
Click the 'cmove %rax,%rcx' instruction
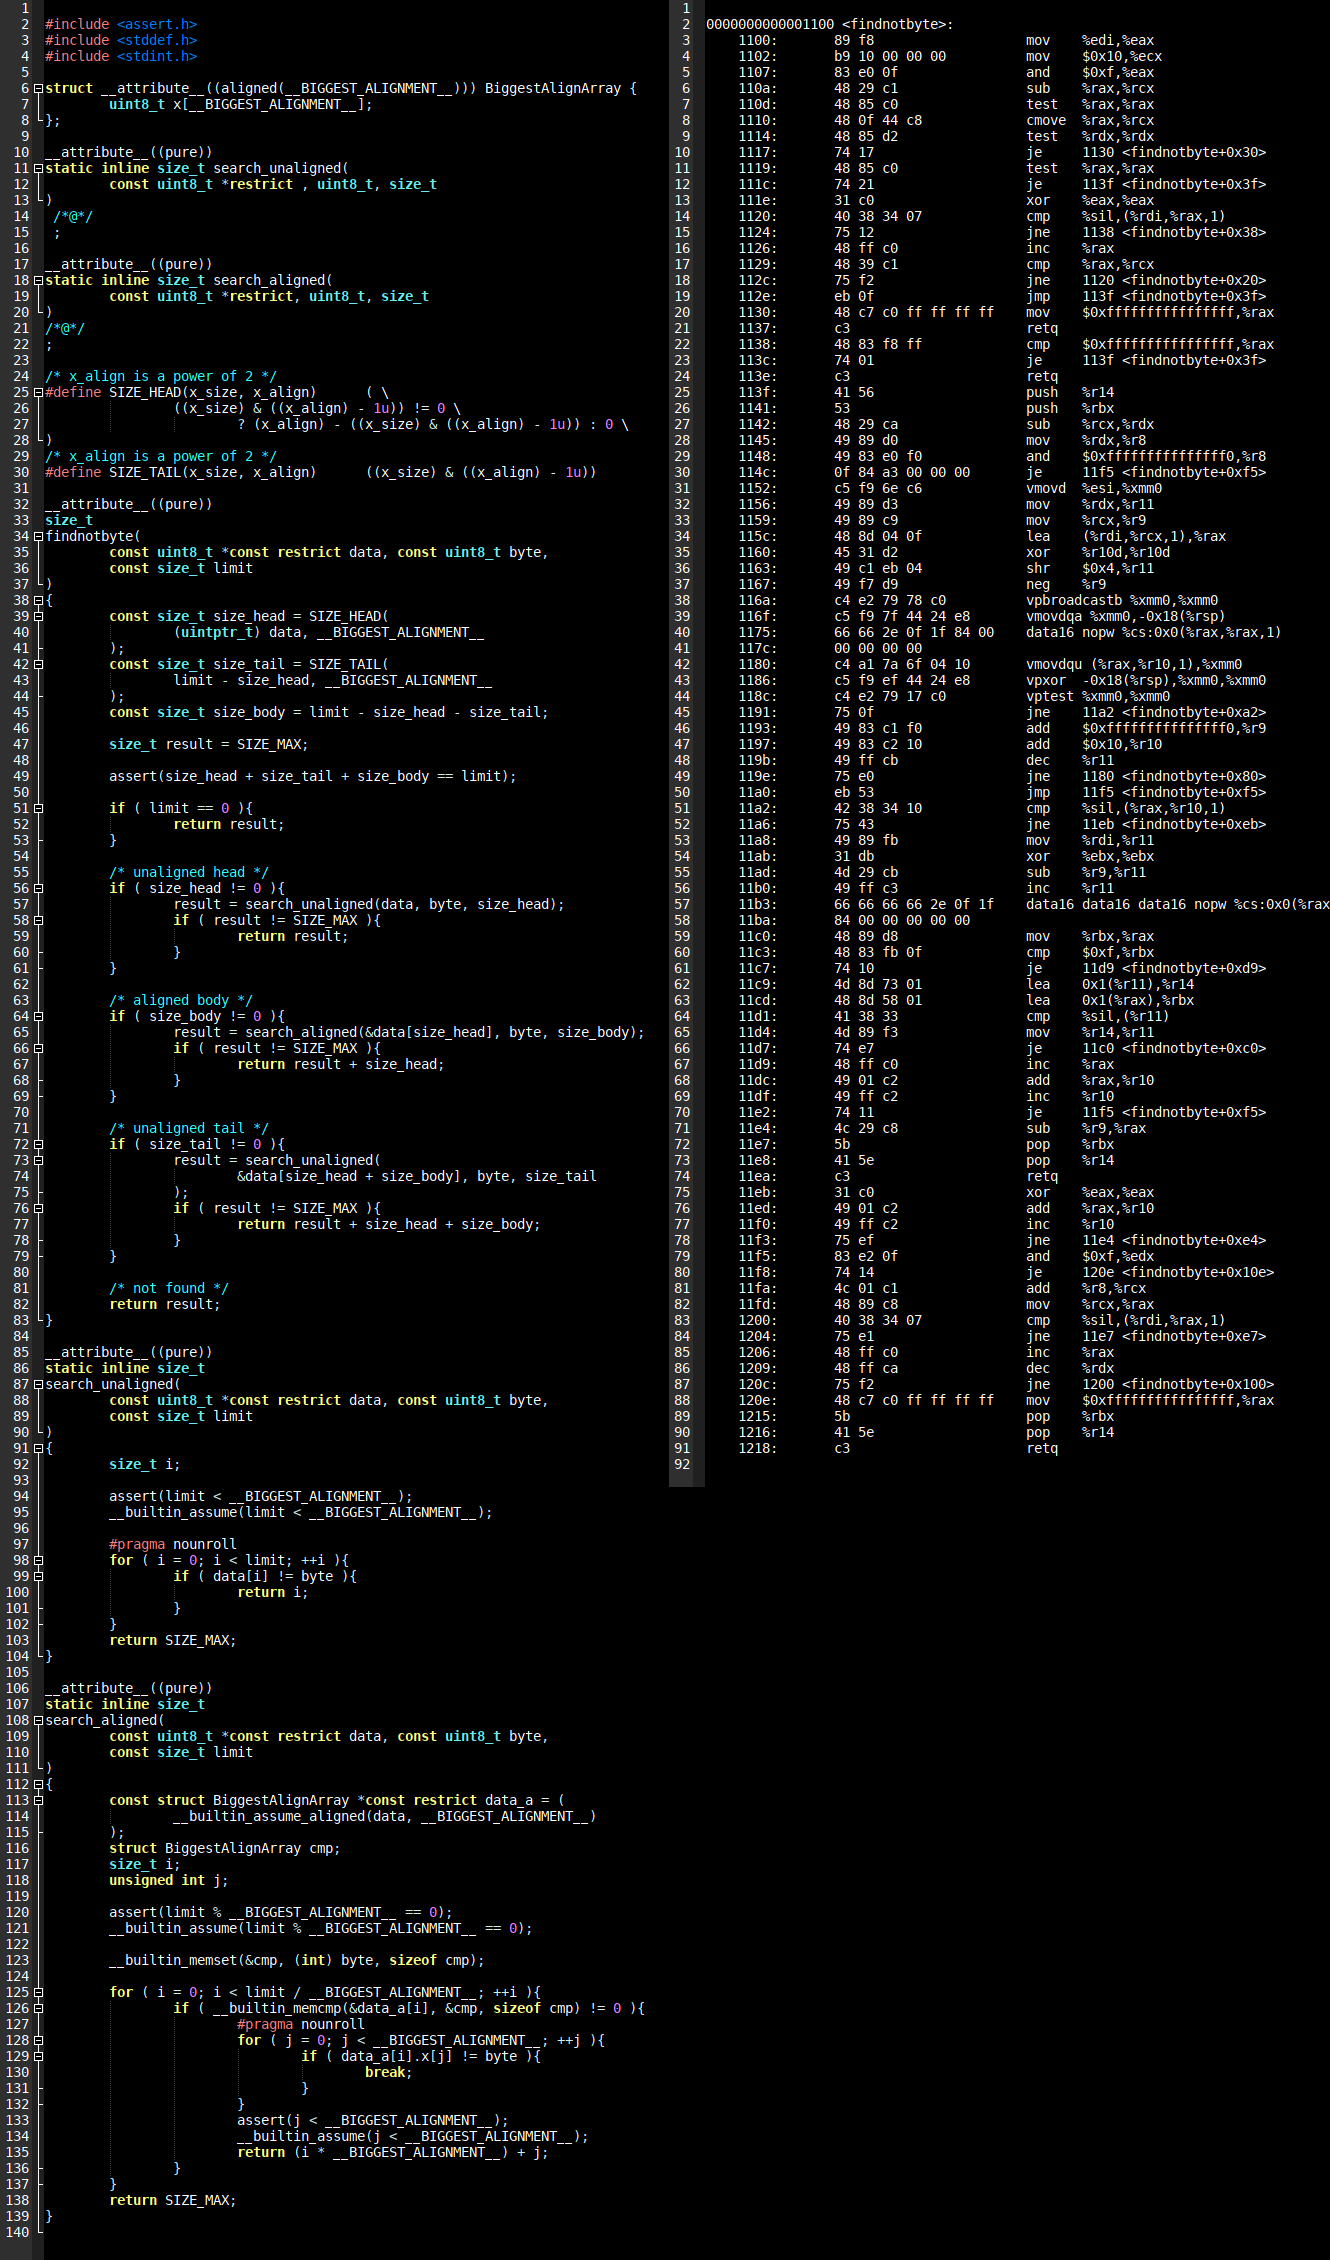coord(1090,121)
